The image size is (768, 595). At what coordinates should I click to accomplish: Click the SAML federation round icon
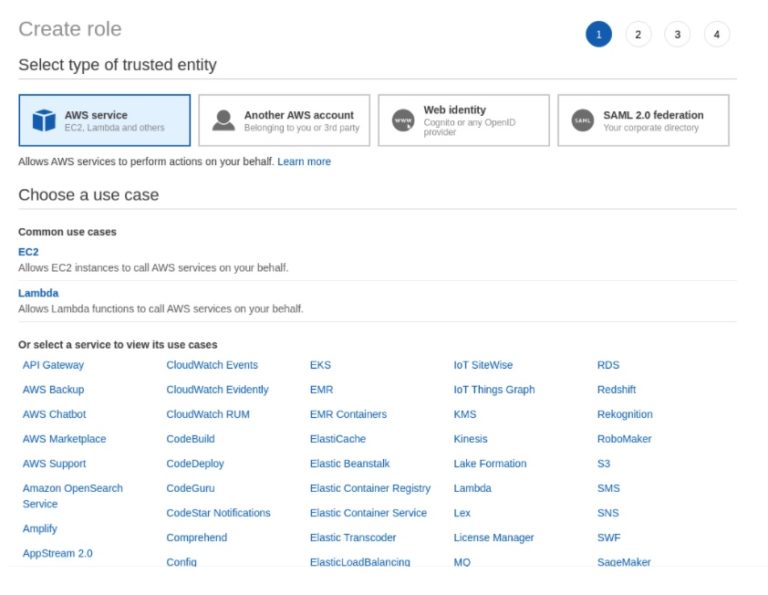582,120
